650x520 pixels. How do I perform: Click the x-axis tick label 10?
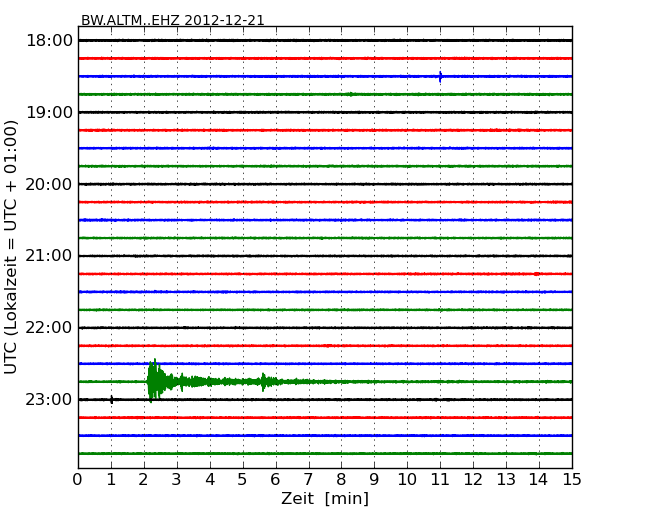407,480
